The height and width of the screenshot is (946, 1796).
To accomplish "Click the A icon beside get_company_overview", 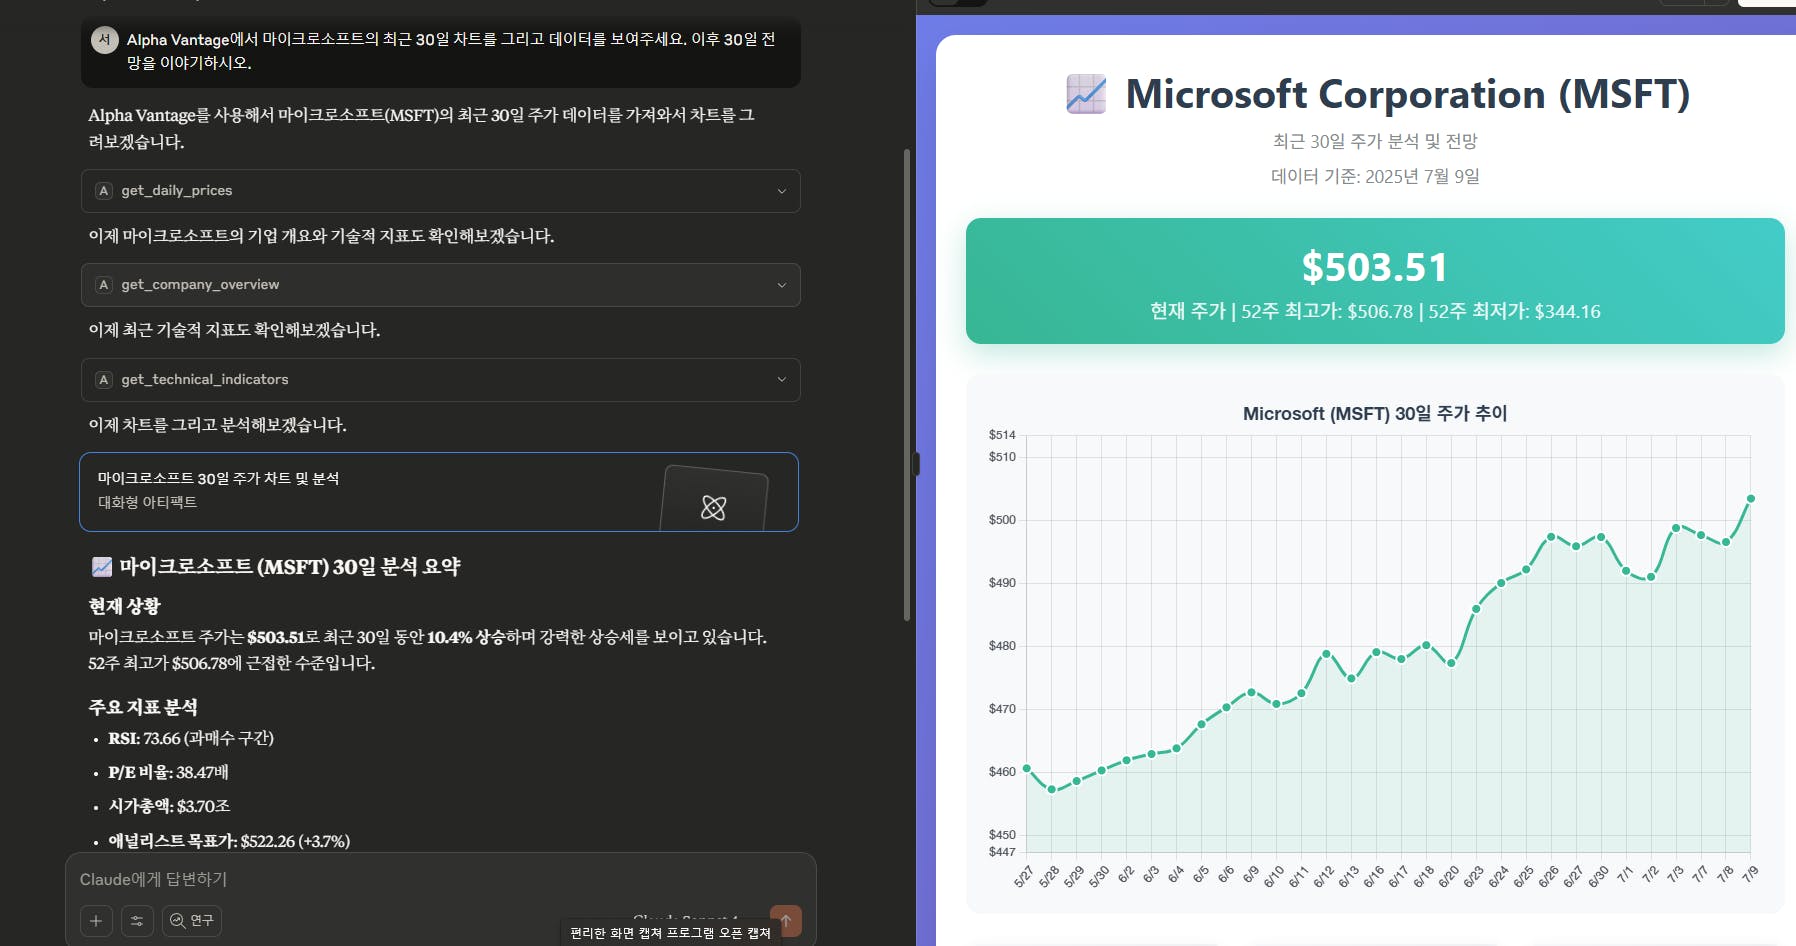I will pos(104,285).
